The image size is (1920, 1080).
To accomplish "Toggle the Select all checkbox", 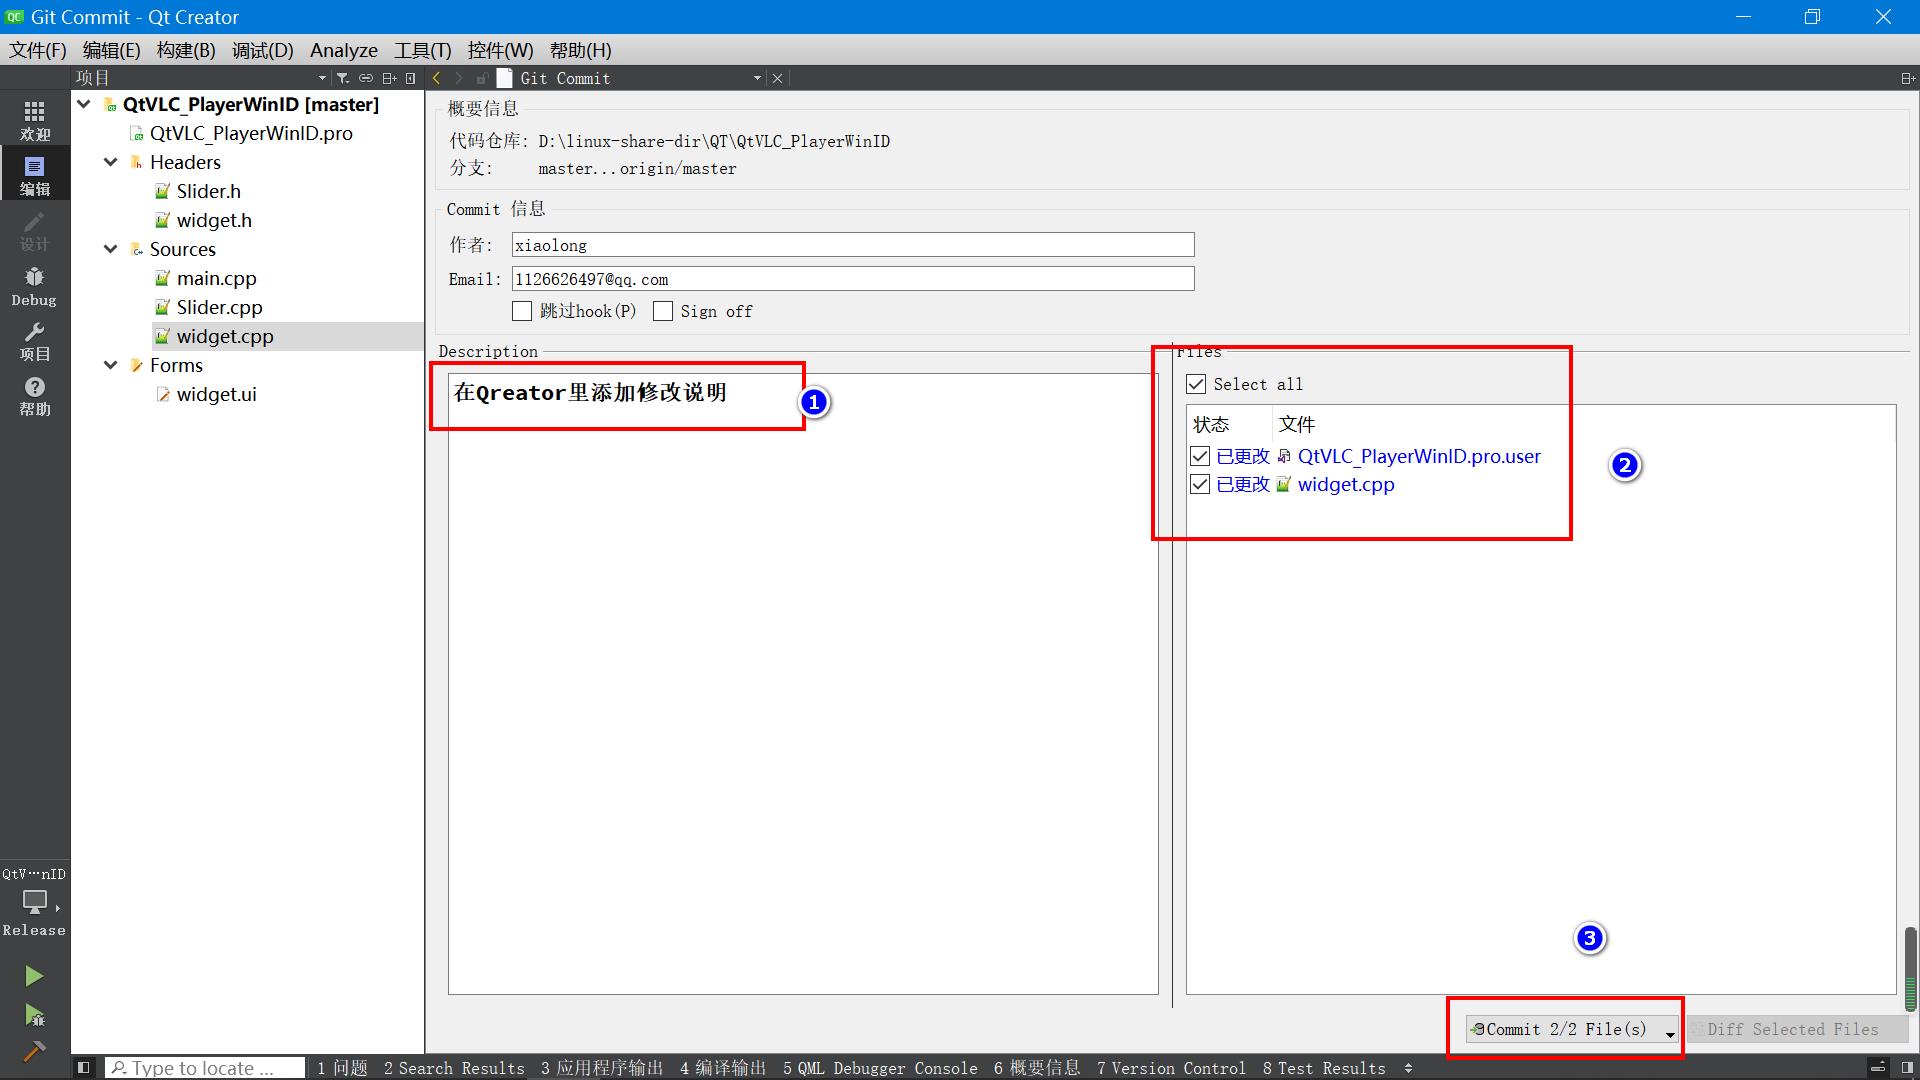I will pos(1196,384).
